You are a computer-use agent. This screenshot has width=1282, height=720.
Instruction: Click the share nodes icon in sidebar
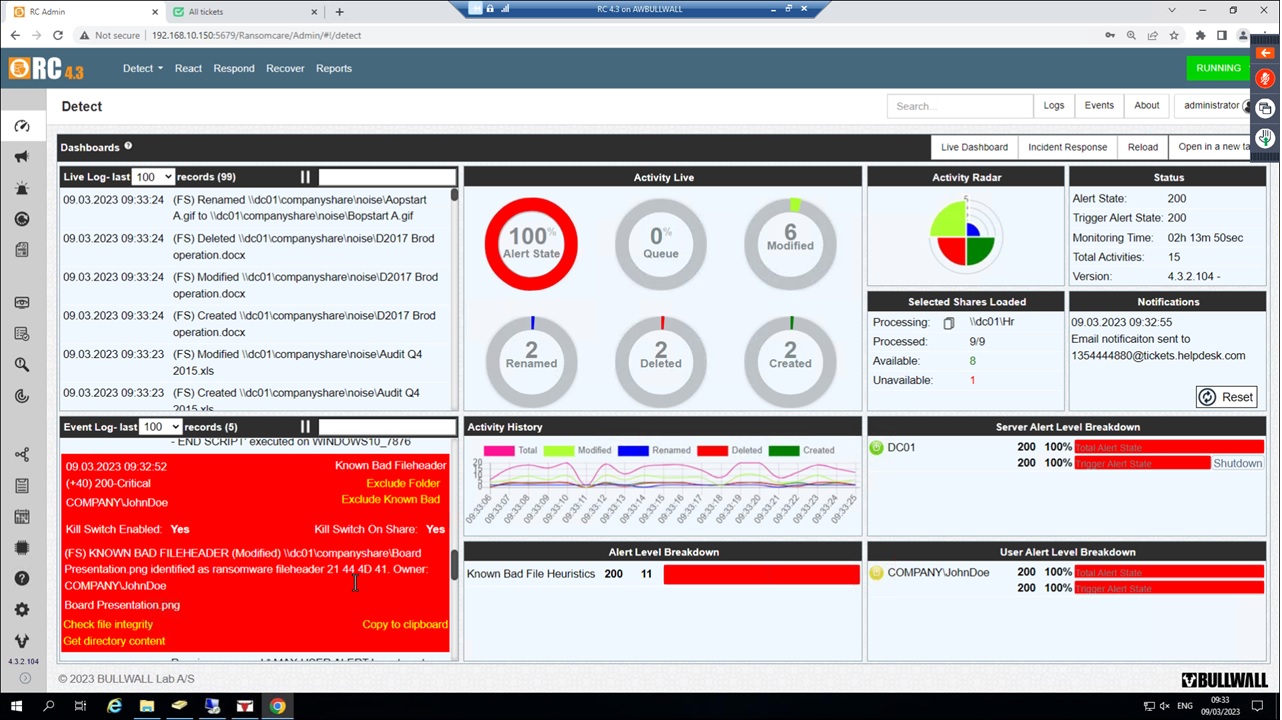coord(22,454)
